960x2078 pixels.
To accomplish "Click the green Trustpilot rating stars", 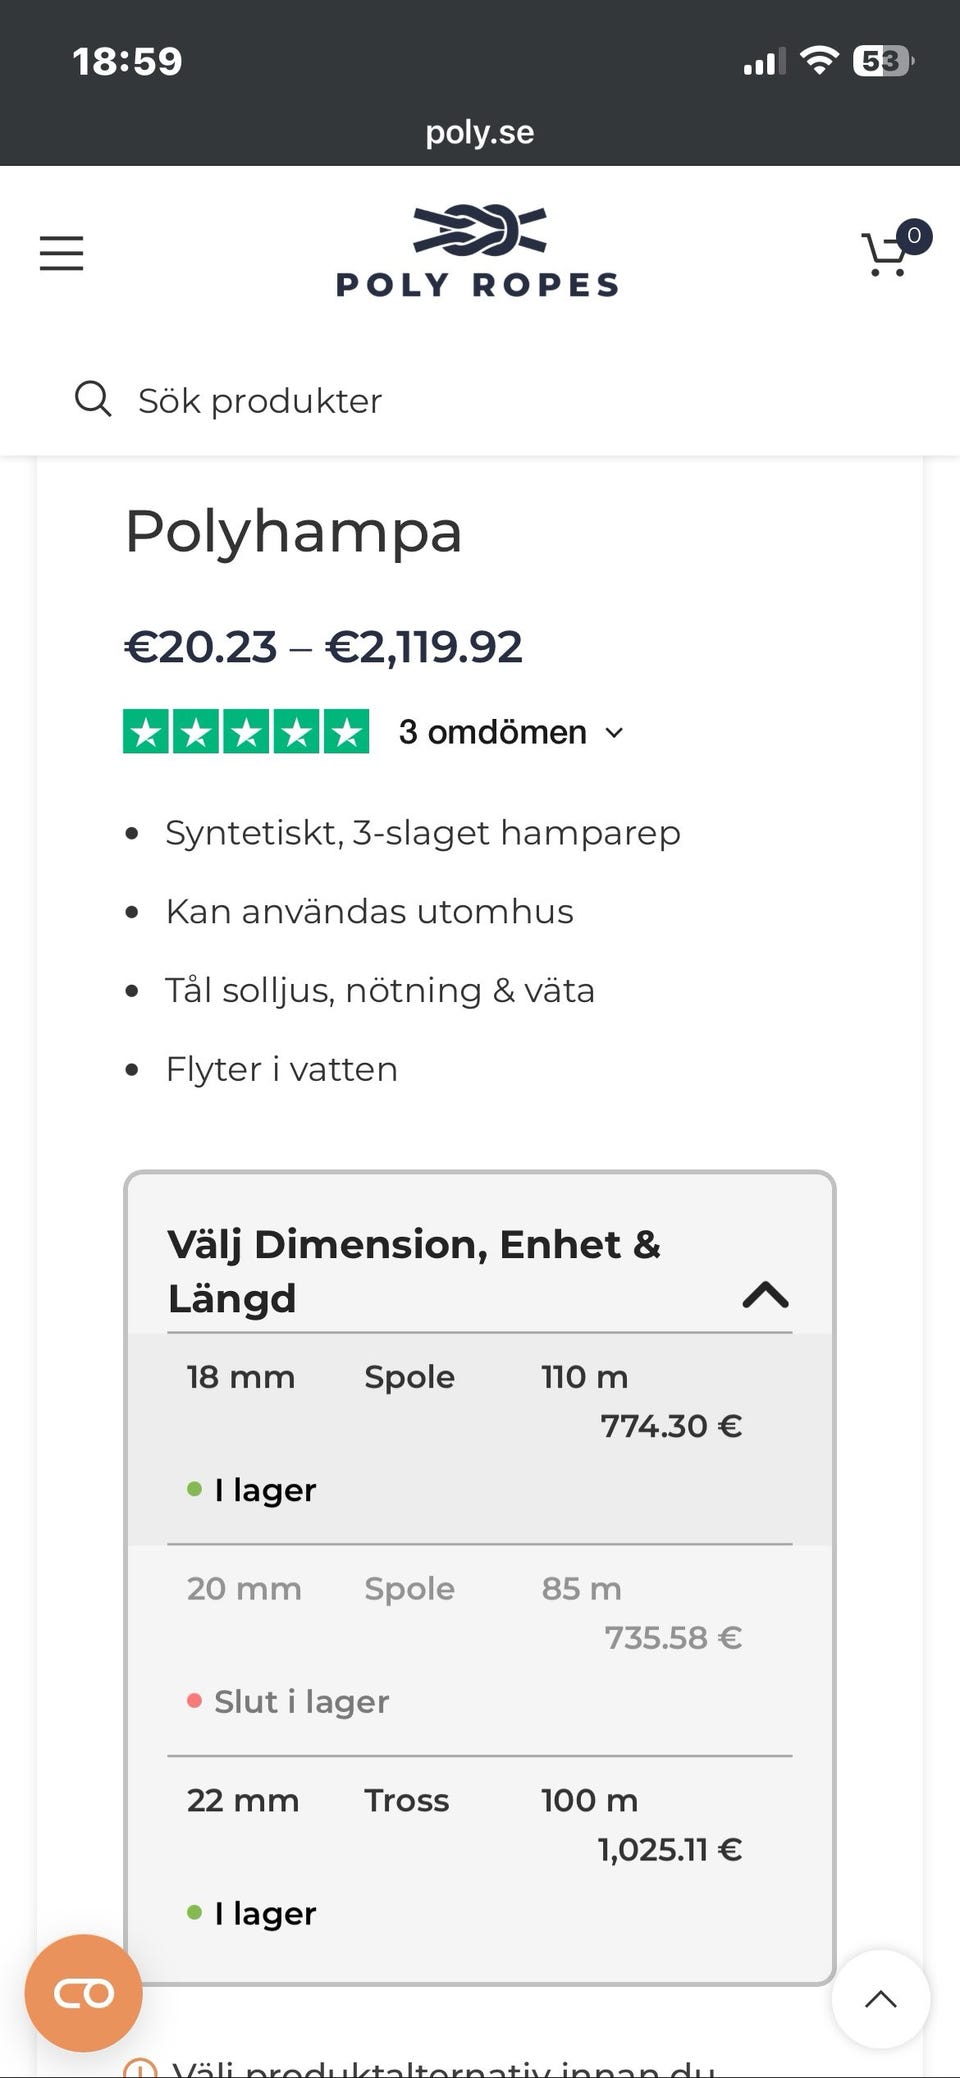I will pyautogui.click(x=246, y=732).
